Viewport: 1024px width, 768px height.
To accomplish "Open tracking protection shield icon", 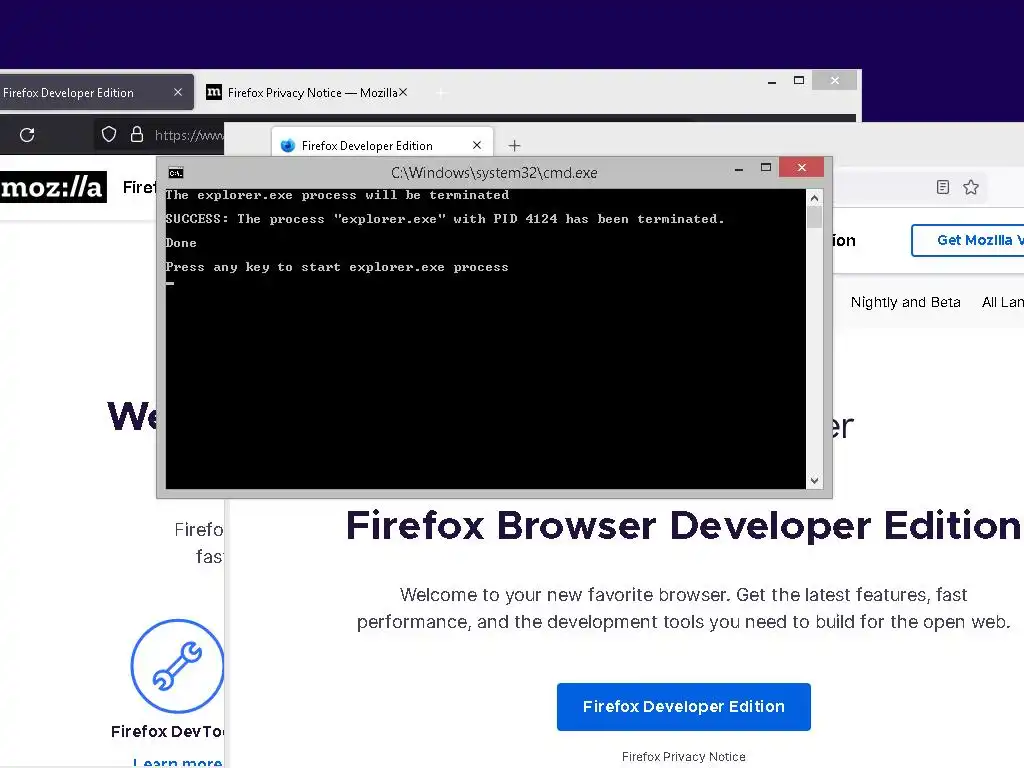I will (x=109, y=135).
